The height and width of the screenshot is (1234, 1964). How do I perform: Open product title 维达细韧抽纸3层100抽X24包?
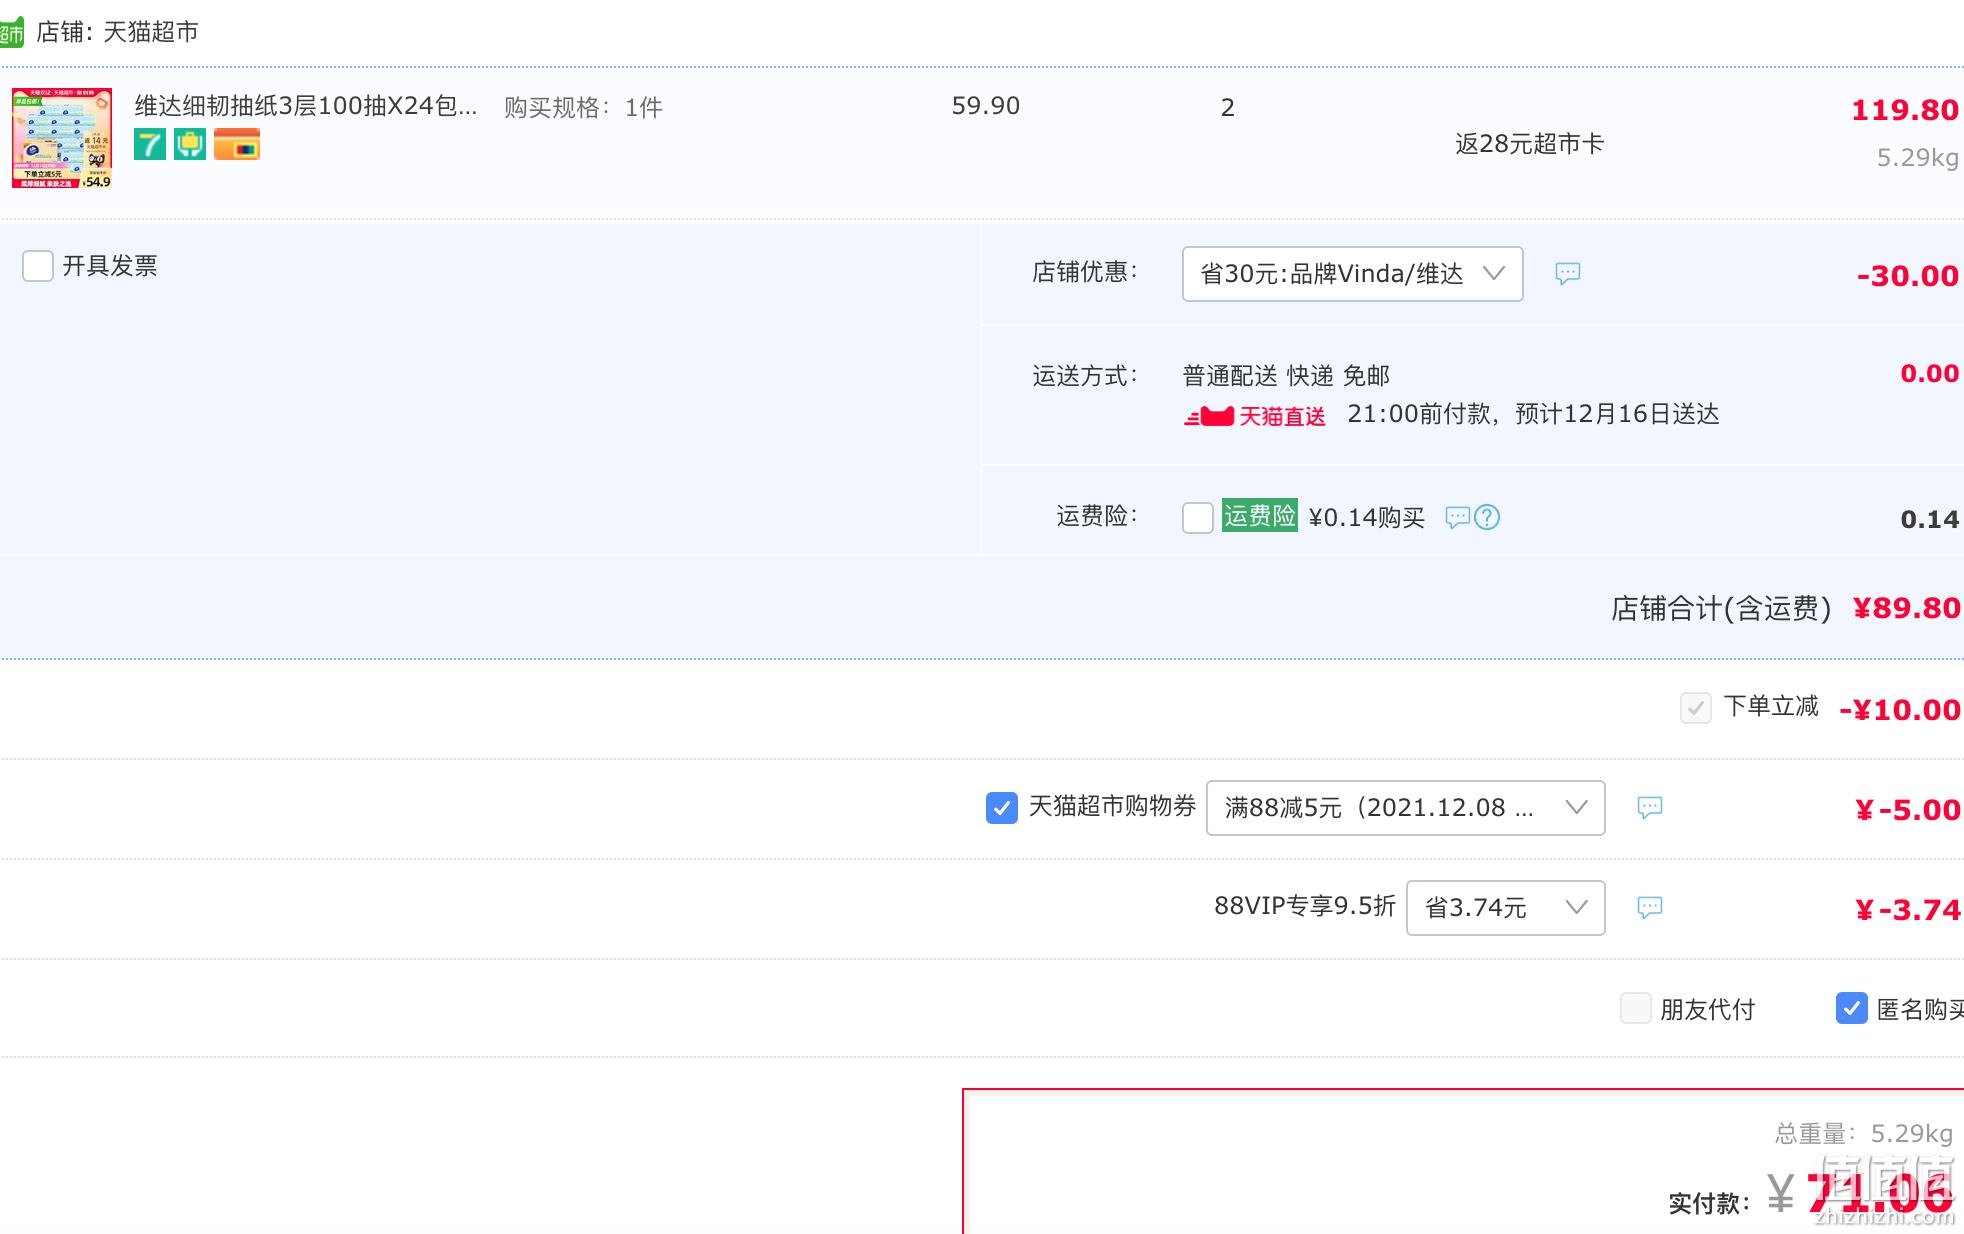(306, 106)
